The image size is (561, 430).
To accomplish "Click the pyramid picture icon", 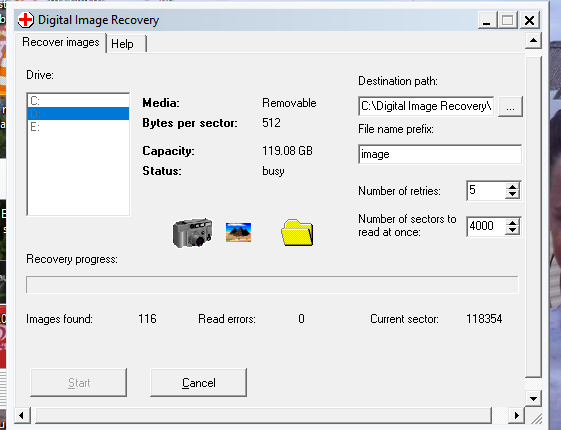I will pos(238,232).
